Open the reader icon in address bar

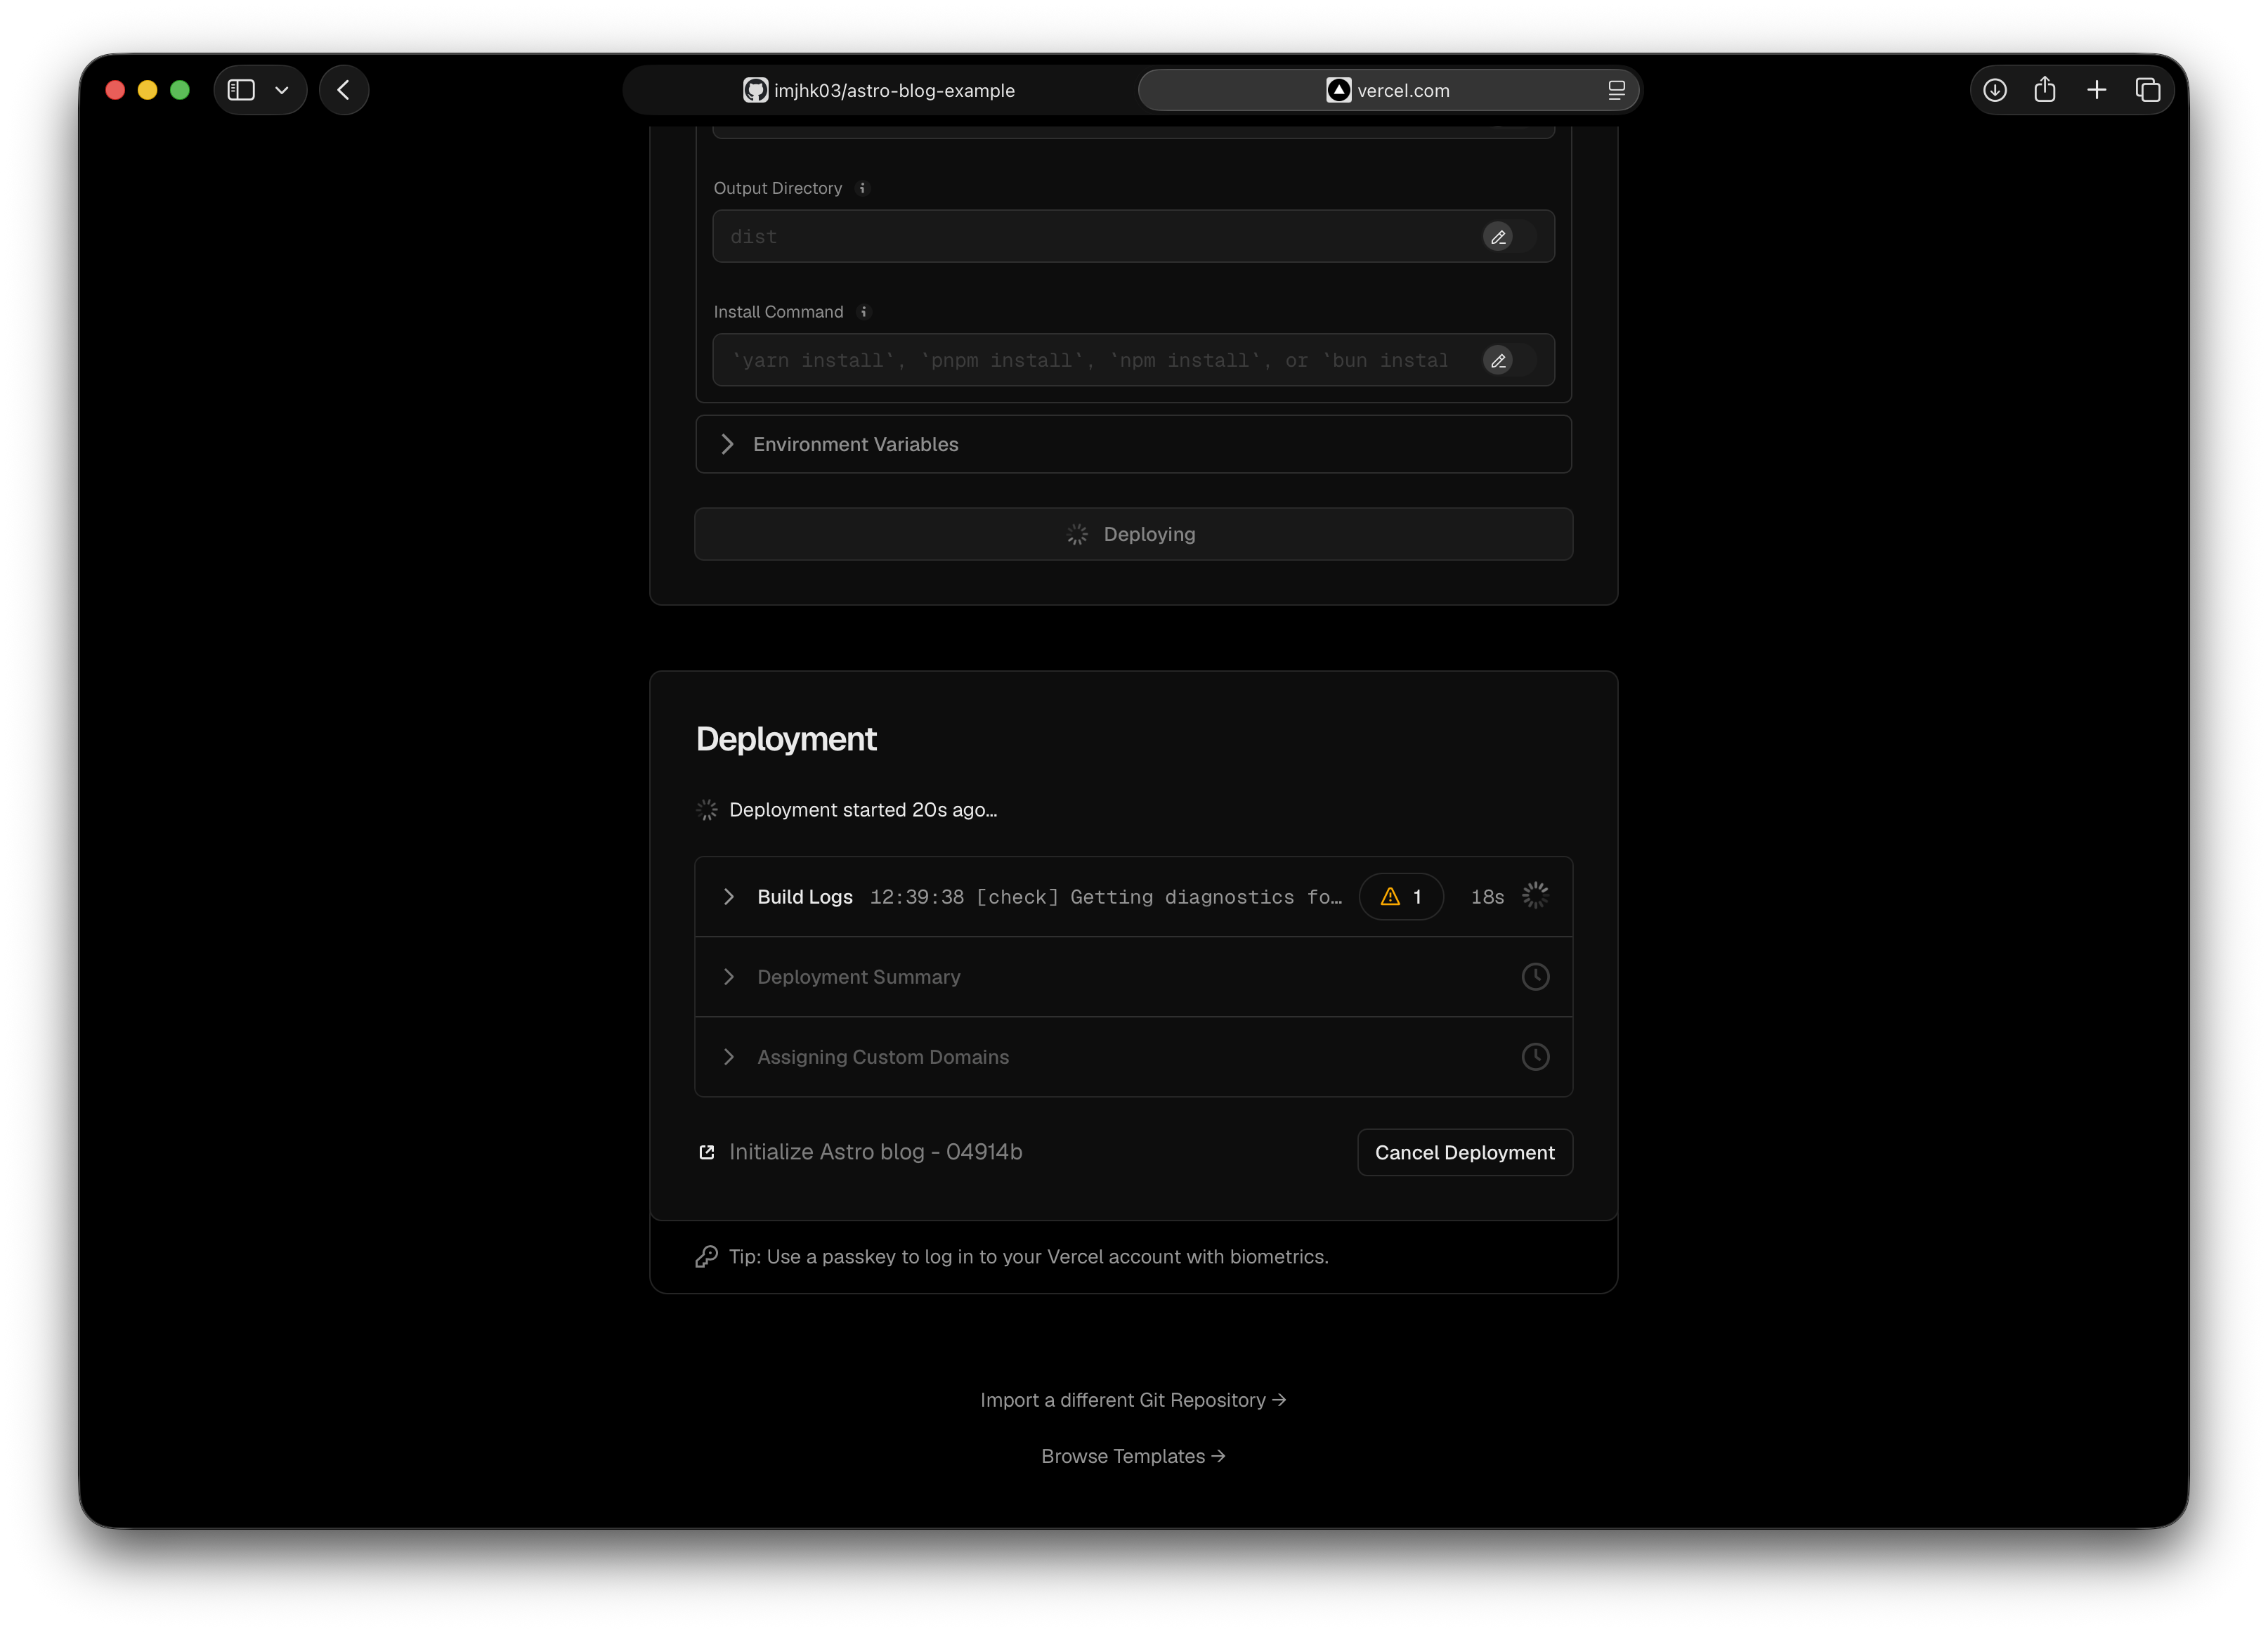pos(1616,90)
